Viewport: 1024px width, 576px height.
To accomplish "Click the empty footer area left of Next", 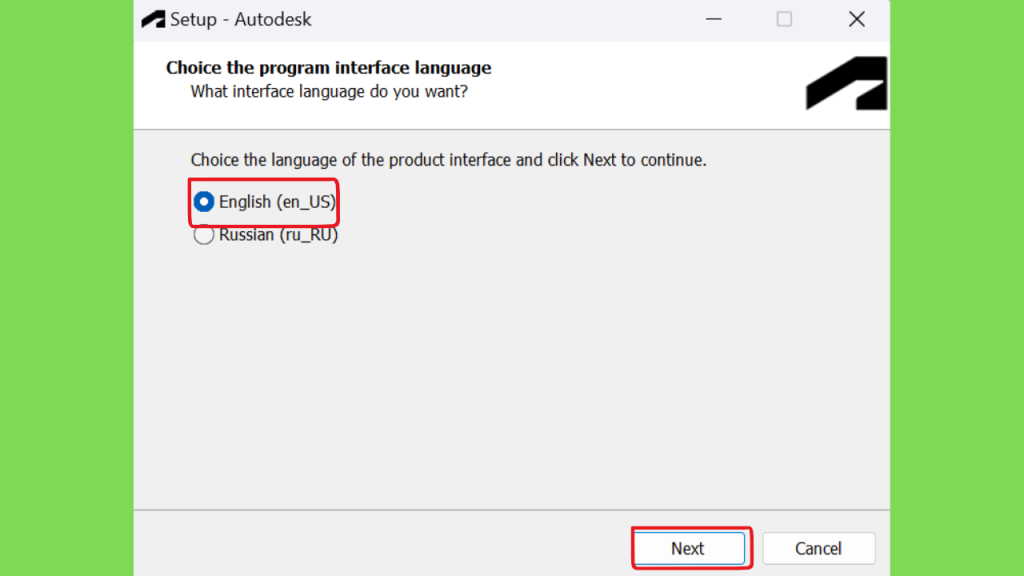I will (382, 543).
